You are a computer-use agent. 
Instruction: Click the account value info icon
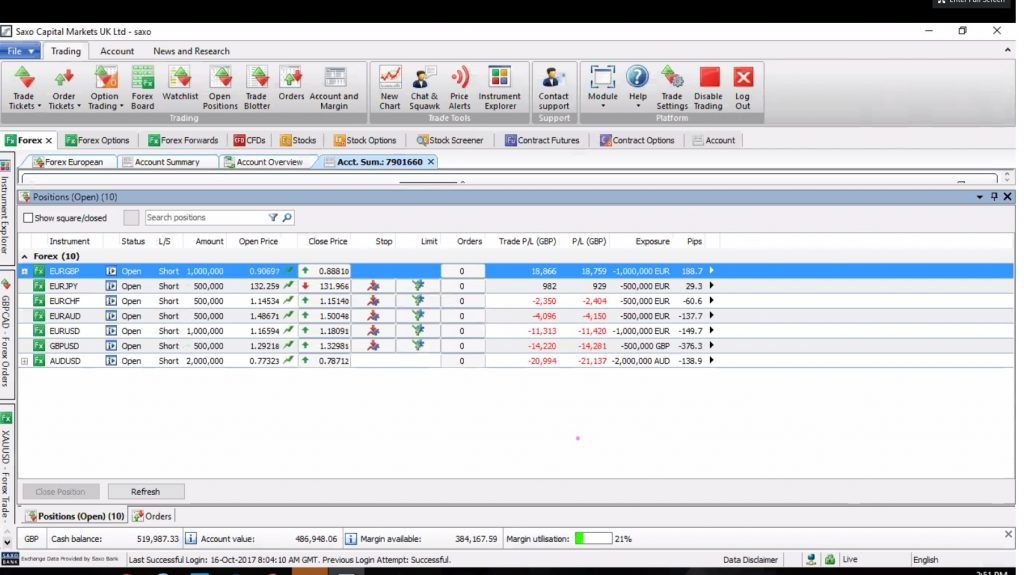(x=191, y=538)
